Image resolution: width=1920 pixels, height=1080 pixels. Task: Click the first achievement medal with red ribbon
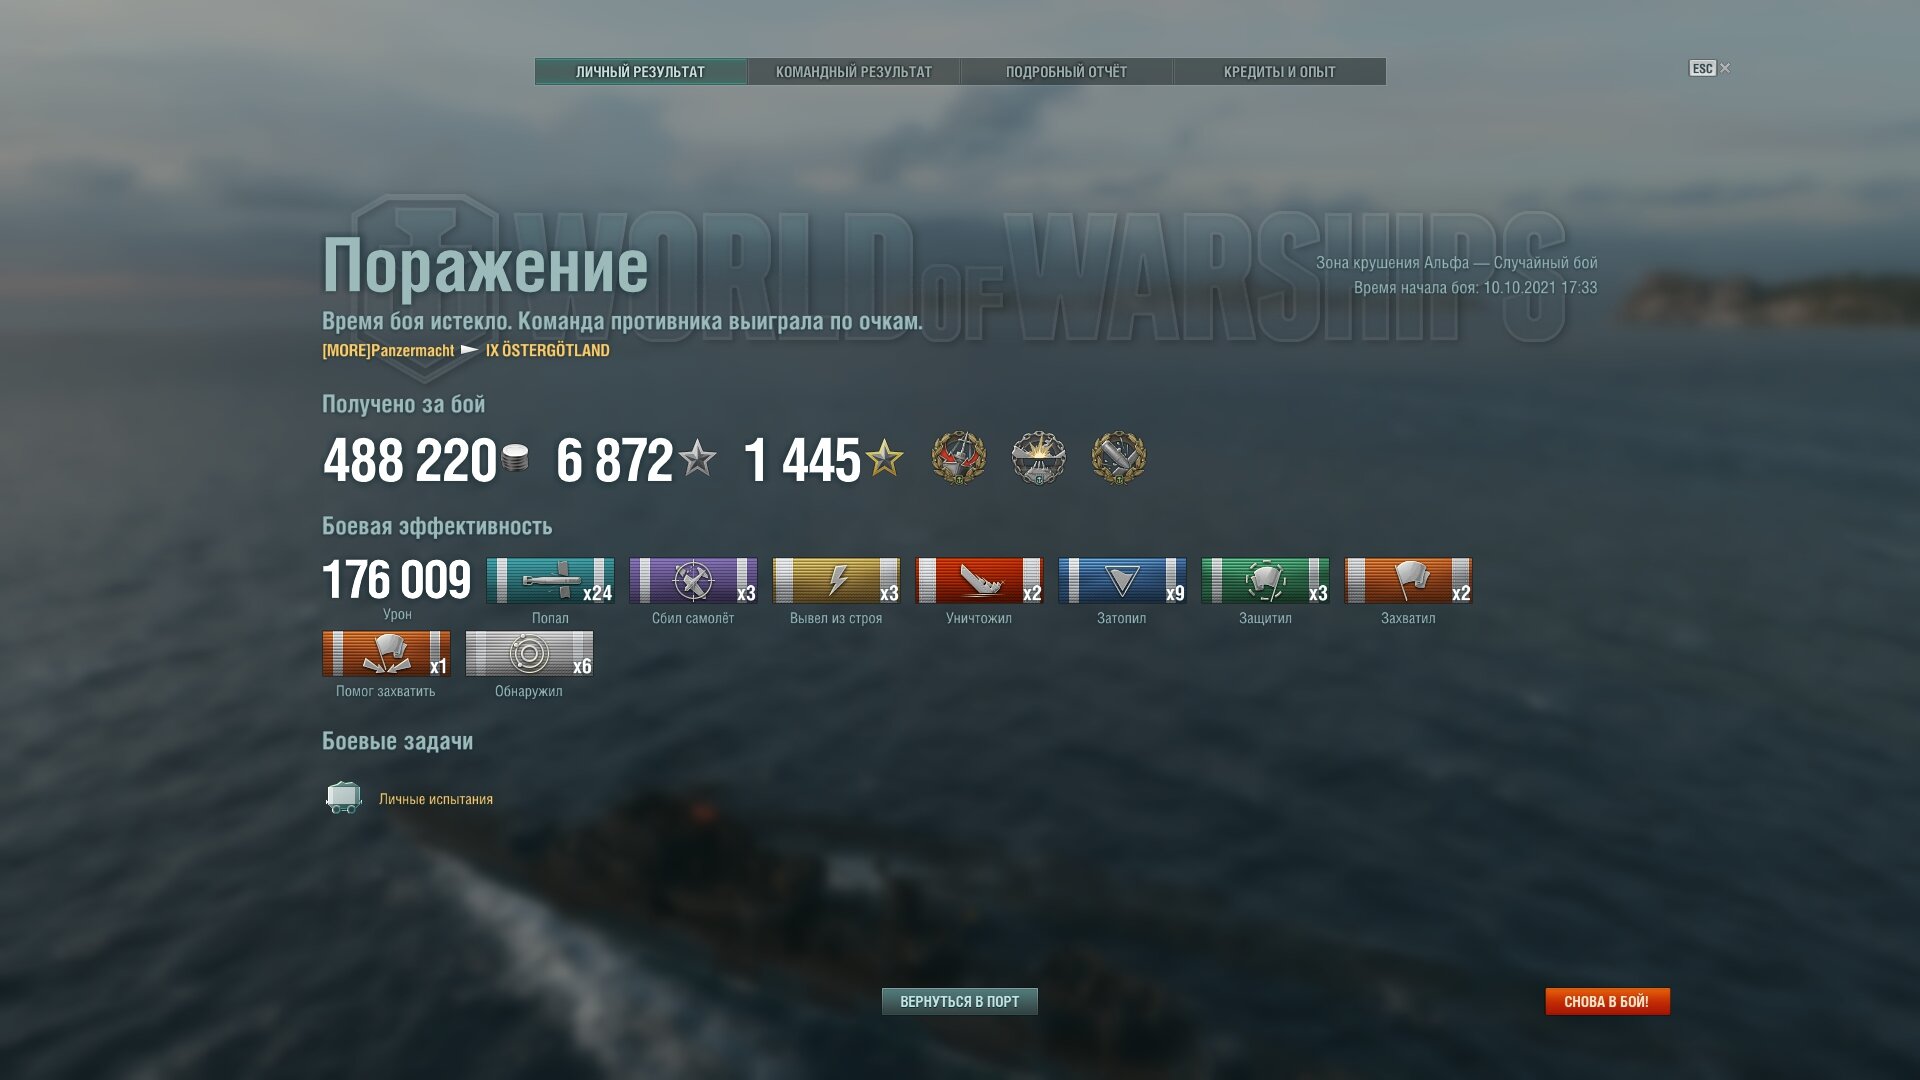959,458
